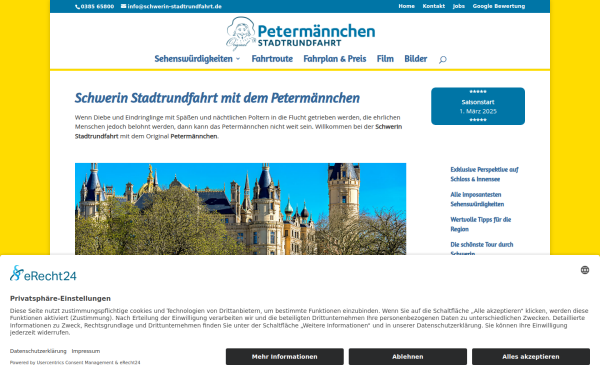Open the Fahrtroute menu item
Image resolution: width=600 pixels, height=375 pixels.
[272, 59]
